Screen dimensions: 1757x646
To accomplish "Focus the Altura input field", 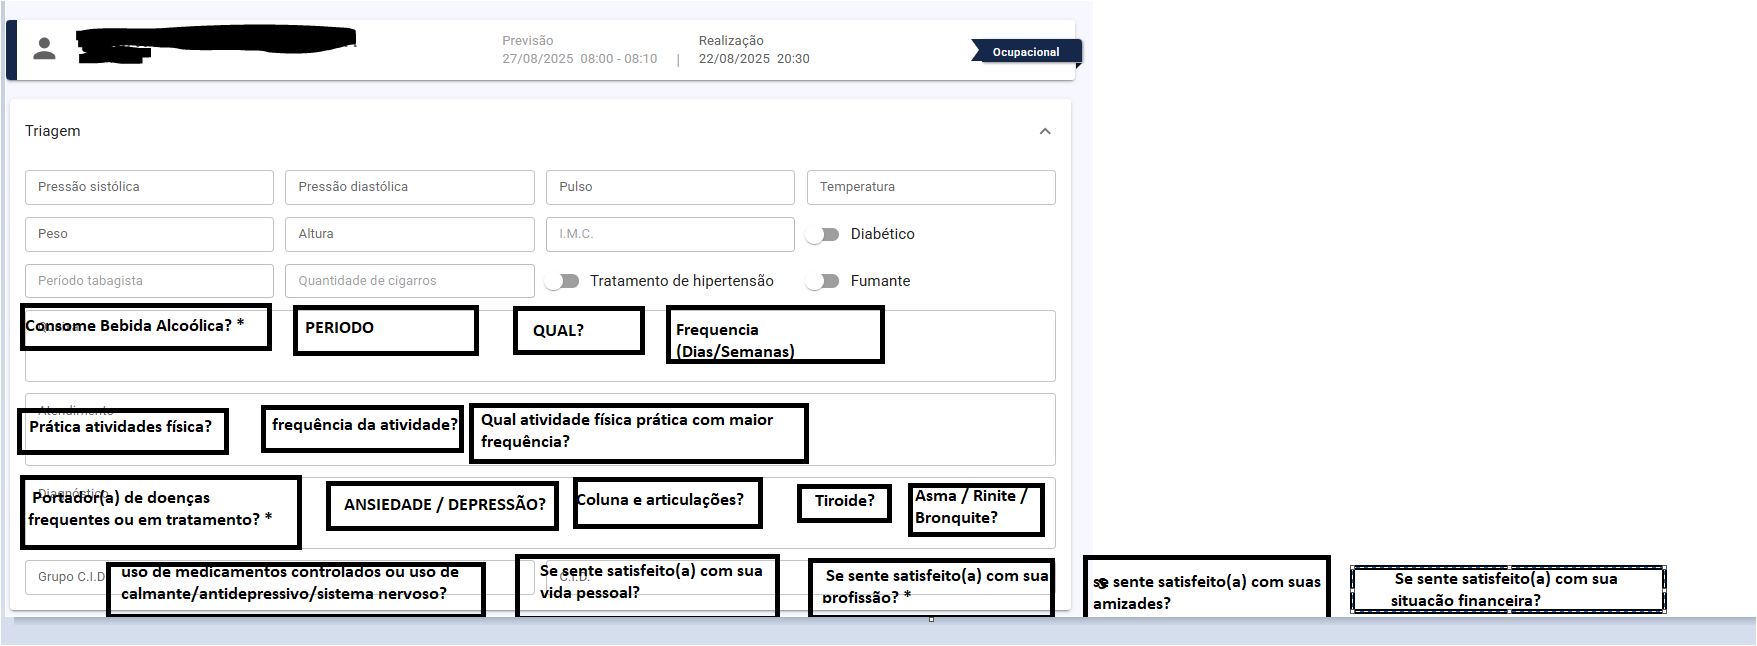I will pyautogui.click(x=409, y=234).
